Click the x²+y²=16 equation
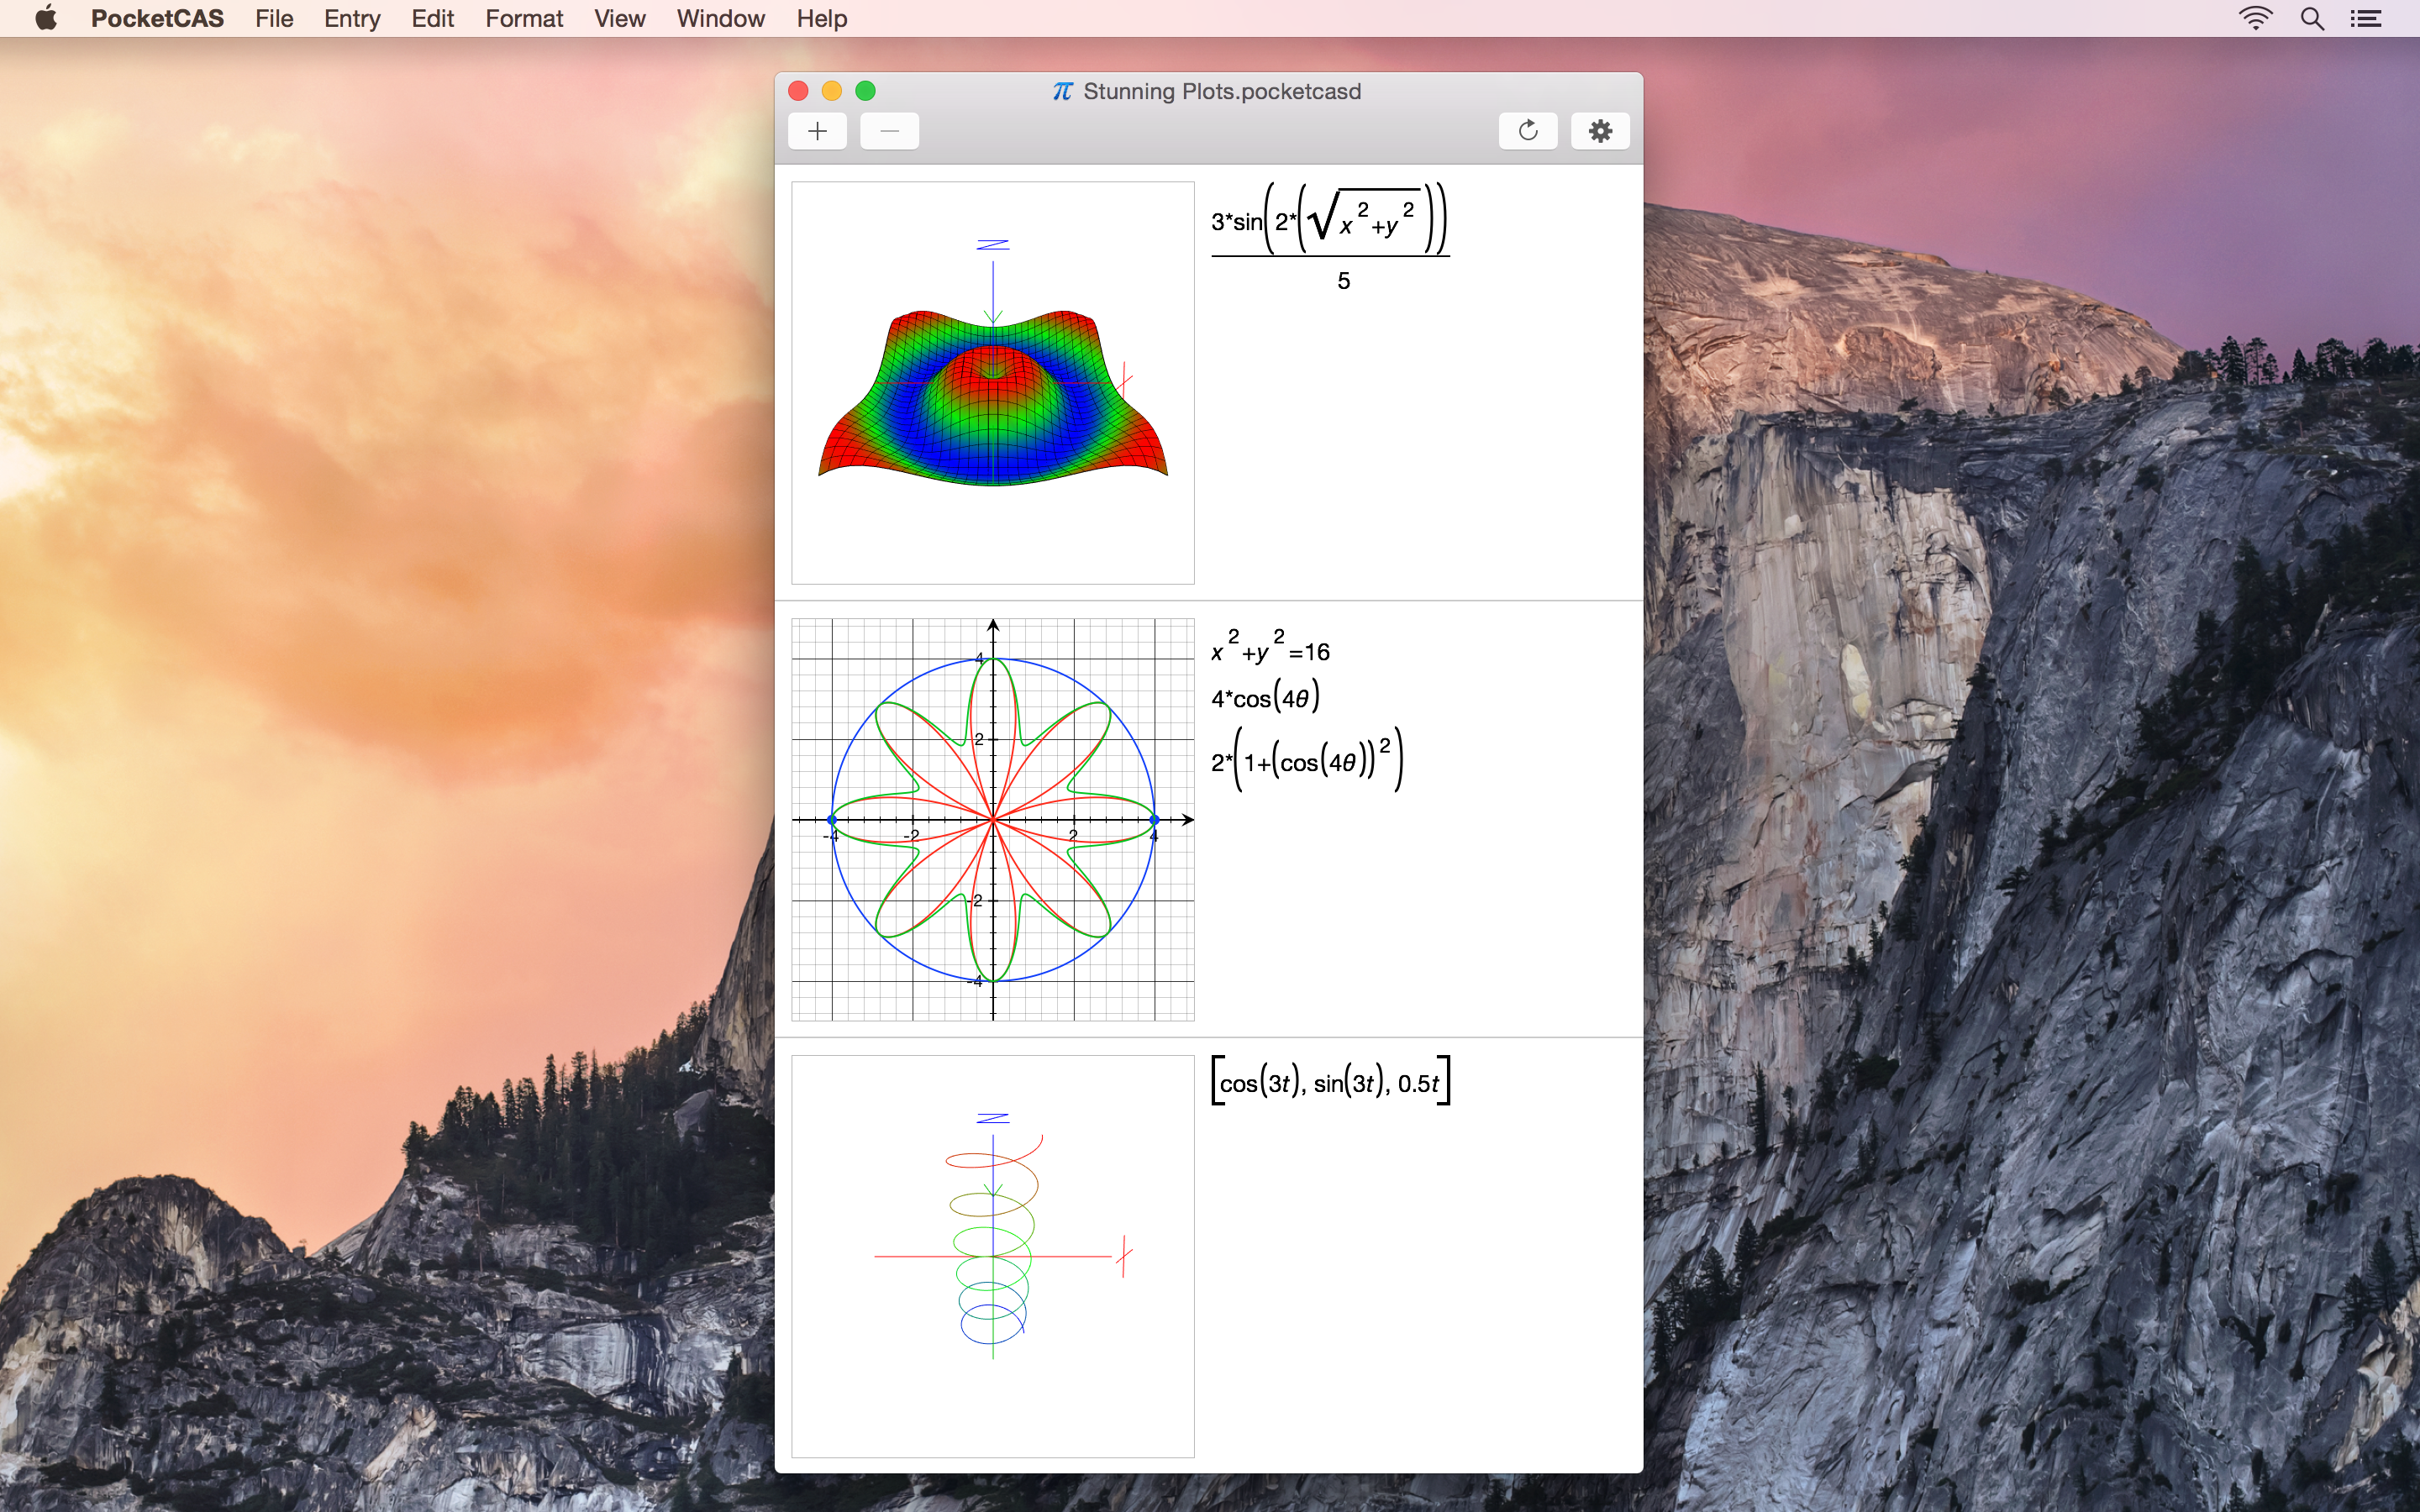 tap(1270, 647)
